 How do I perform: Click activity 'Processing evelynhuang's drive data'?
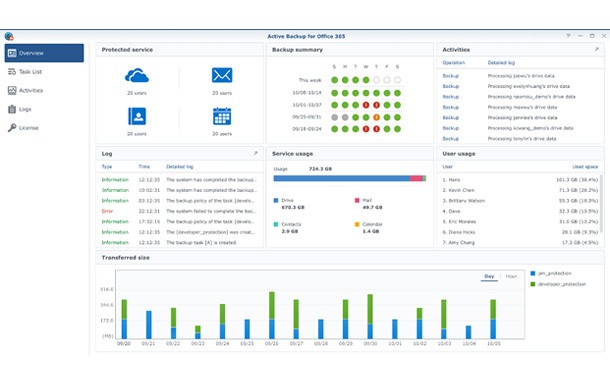click(x=529, y=86)
